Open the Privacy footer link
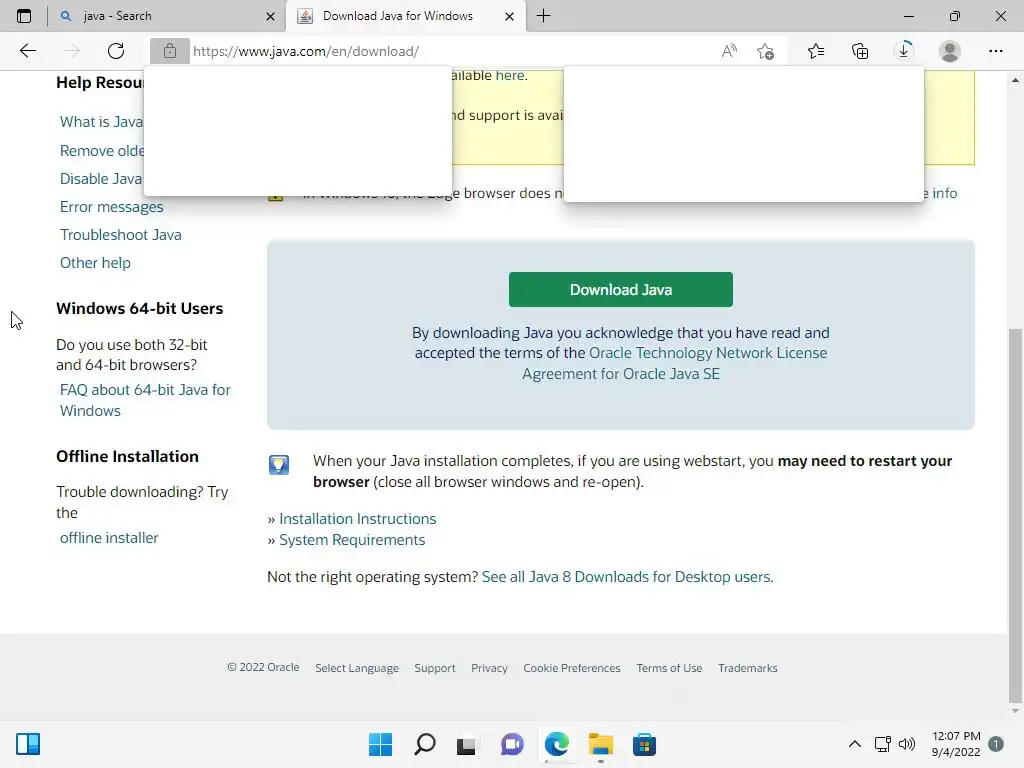The width and height of the screenshot is (1024, 768). point(489,668)
